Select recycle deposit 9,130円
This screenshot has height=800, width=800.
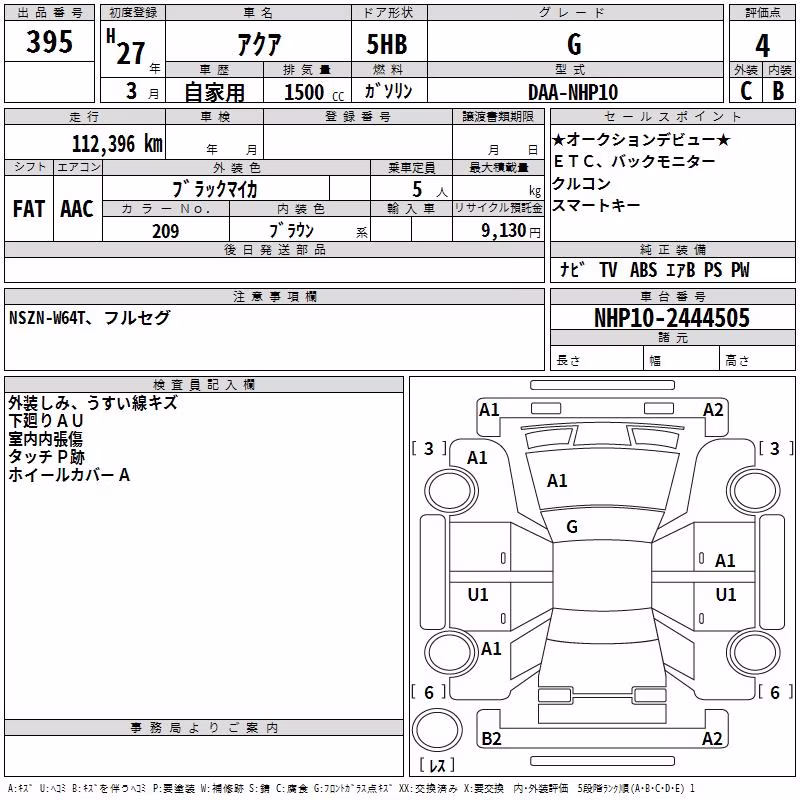[511, 231]
